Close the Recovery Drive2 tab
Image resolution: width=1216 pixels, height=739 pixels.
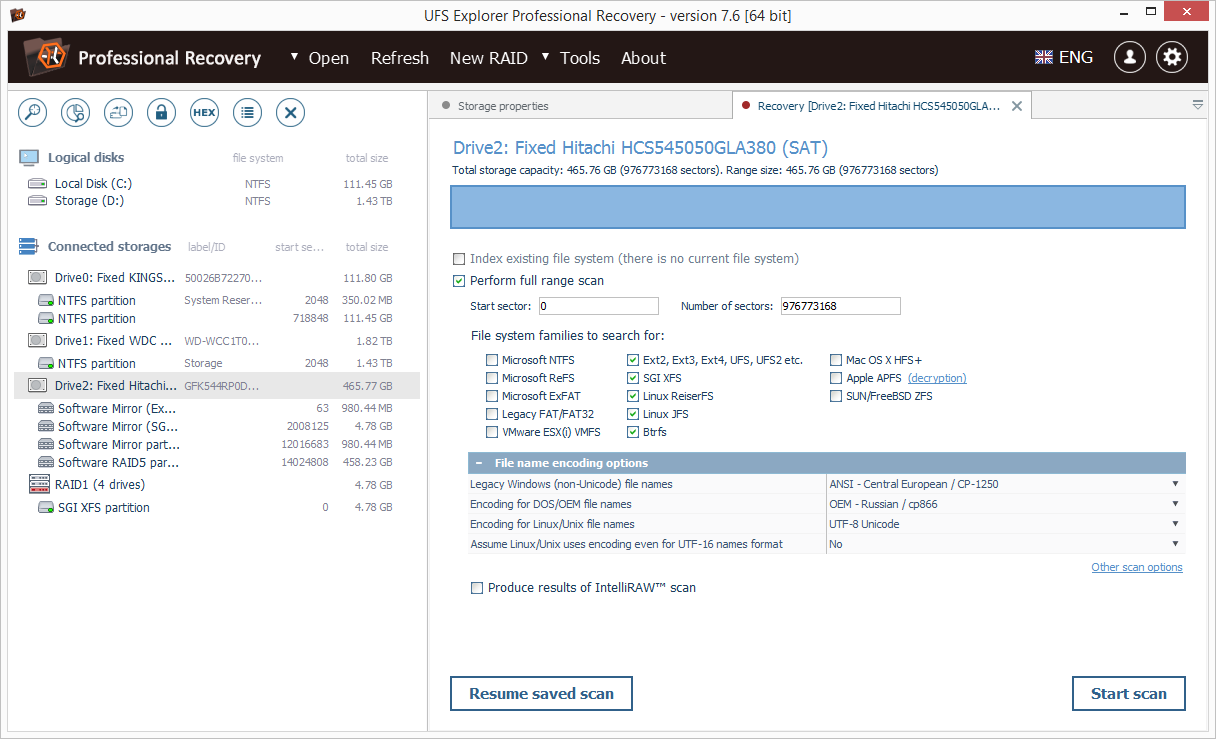tap(1017, 106)
